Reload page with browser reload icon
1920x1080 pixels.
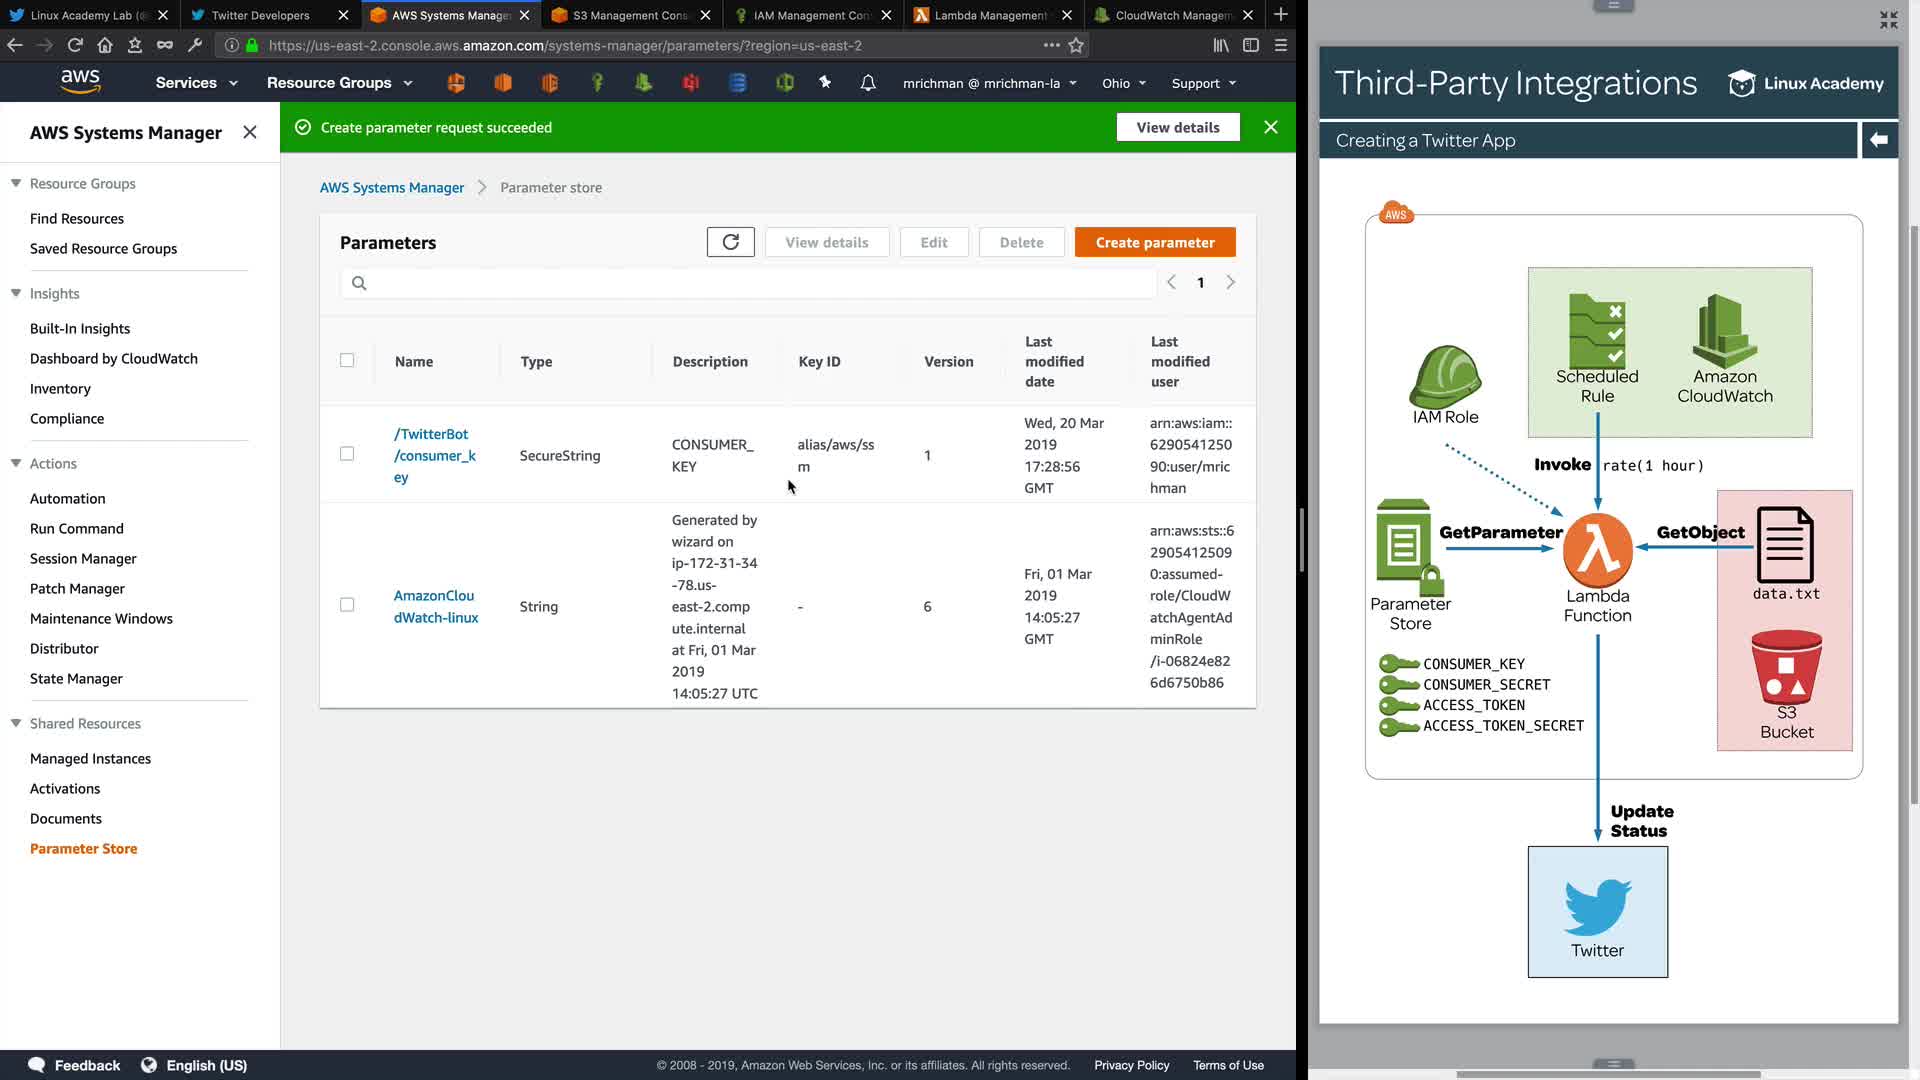pyautogui.click(x=75, y=45)
